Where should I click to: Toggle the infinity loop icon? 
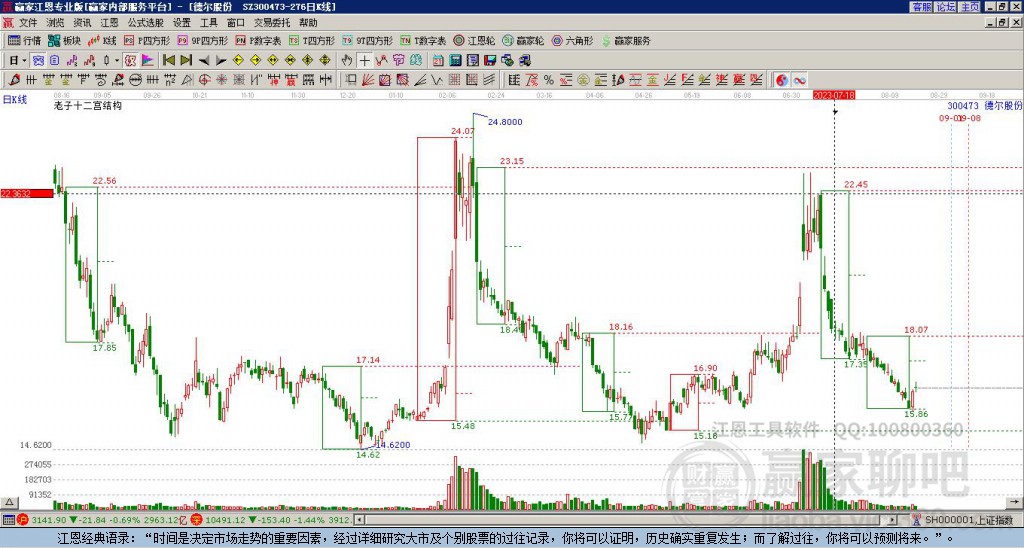point(799,80)
